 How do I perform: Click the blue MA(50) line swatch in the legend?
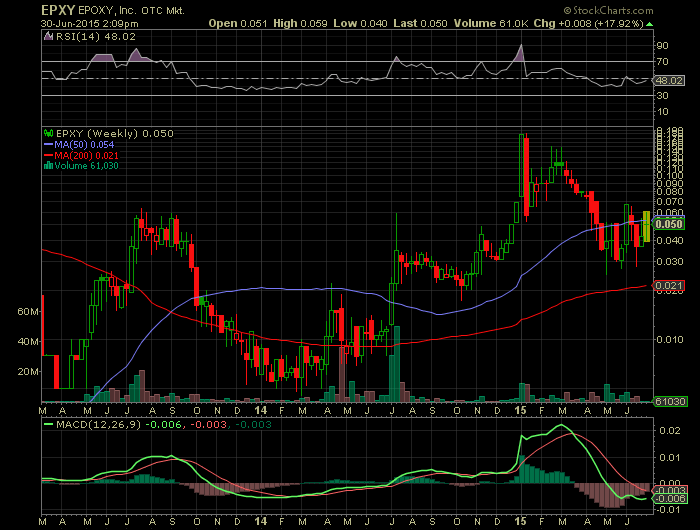48,145
